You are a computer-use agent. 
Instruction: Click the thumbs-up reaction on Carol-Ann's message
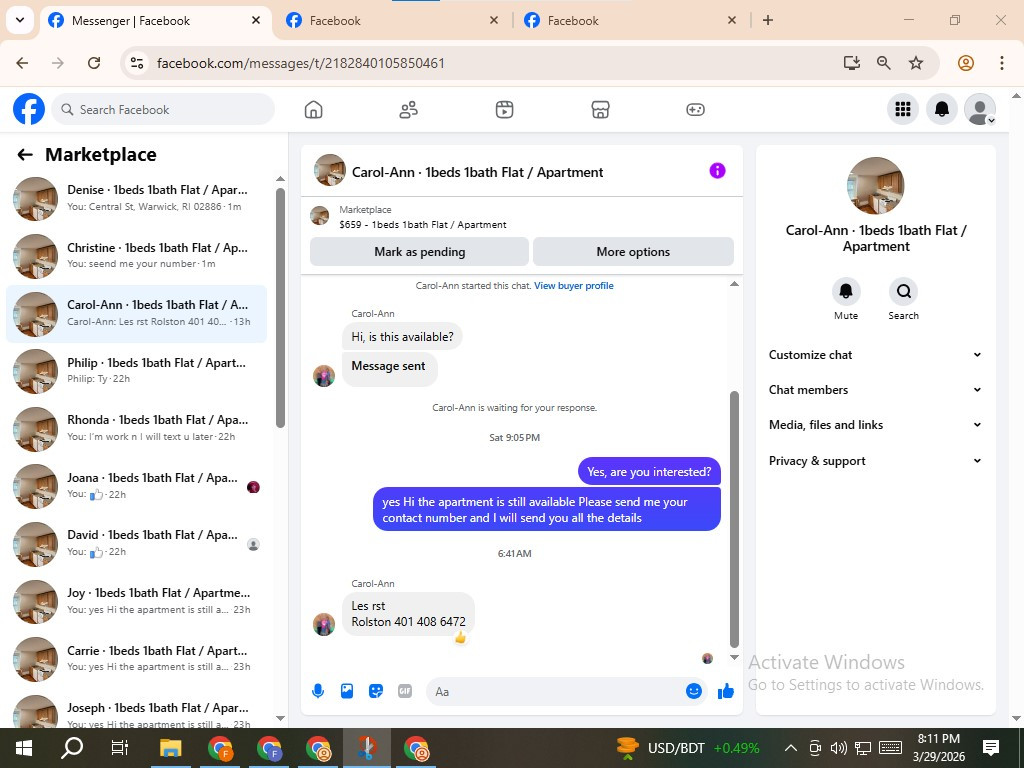pyautogui.click(x=460, y=637)
